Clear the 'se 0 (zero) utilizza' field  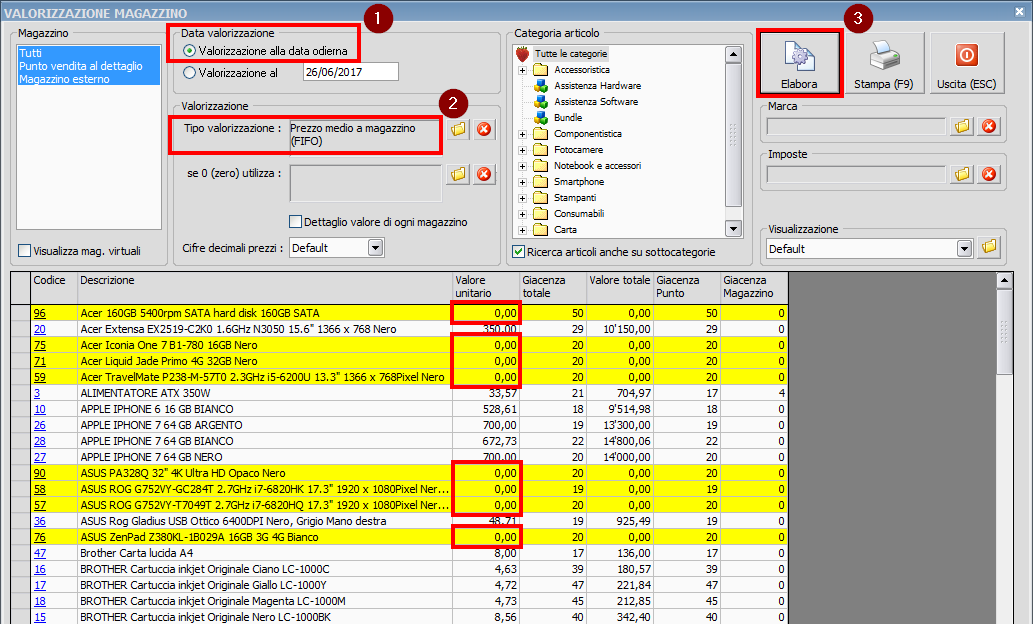point(484,175)
